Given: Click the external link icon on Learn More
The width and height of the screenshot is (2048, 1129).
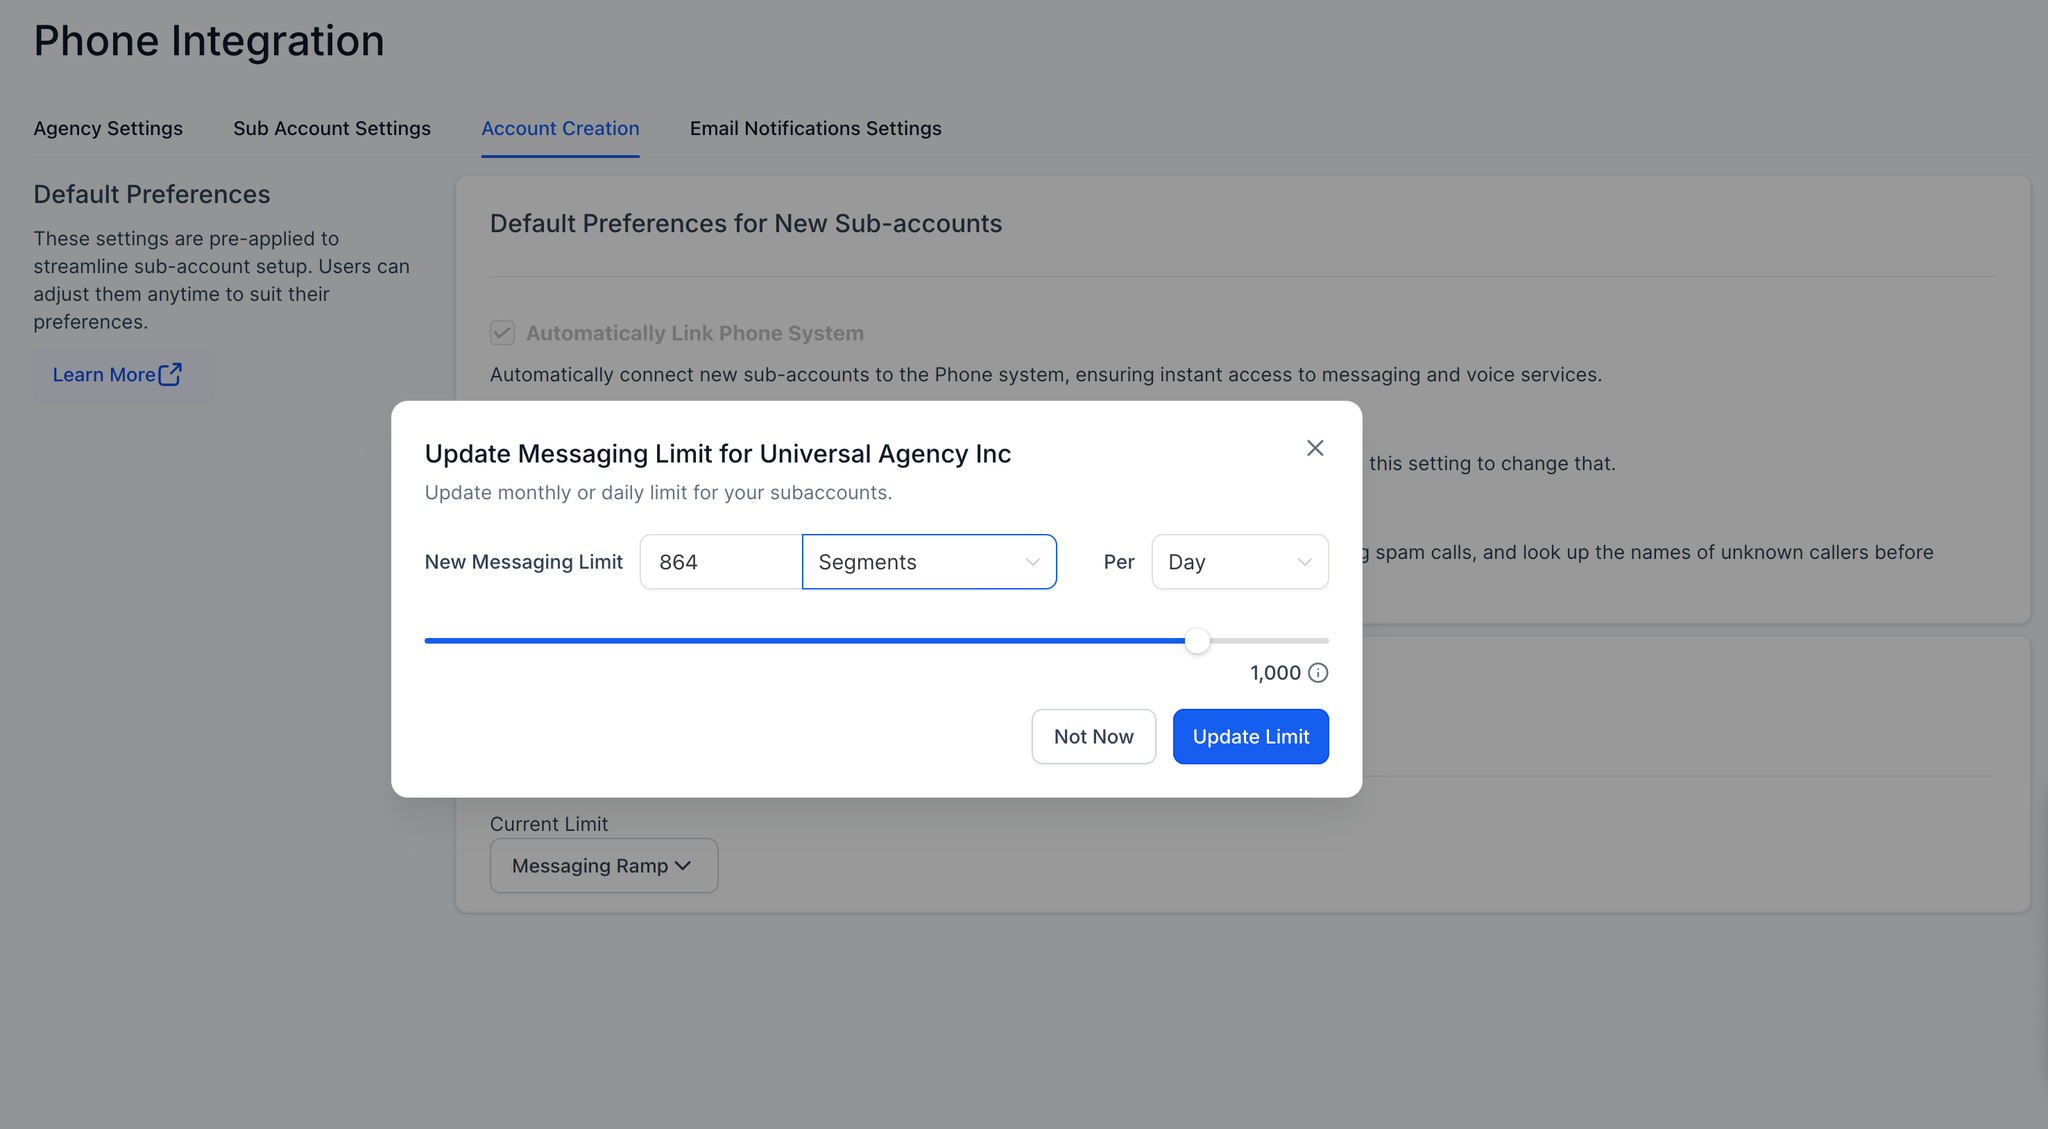Looking at the screenshot, I should tap(171, 374).
